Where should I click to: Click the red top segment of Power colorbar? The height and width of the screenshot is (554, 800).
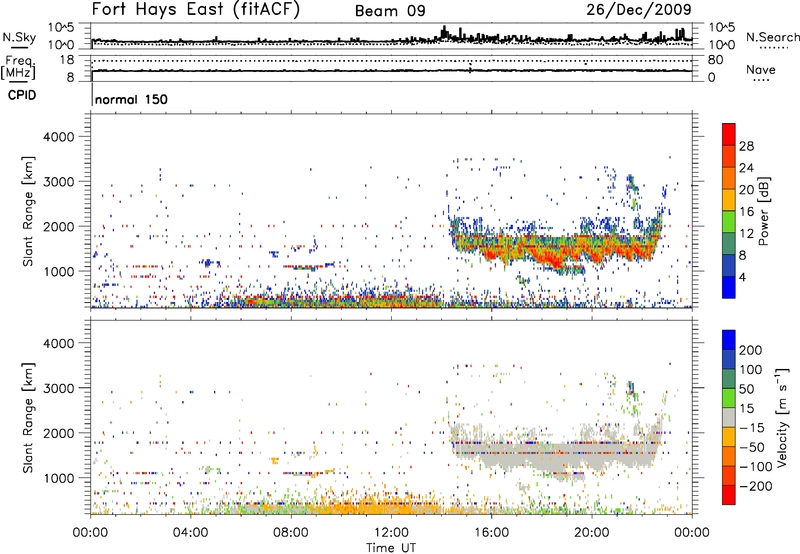click(729, 134)
